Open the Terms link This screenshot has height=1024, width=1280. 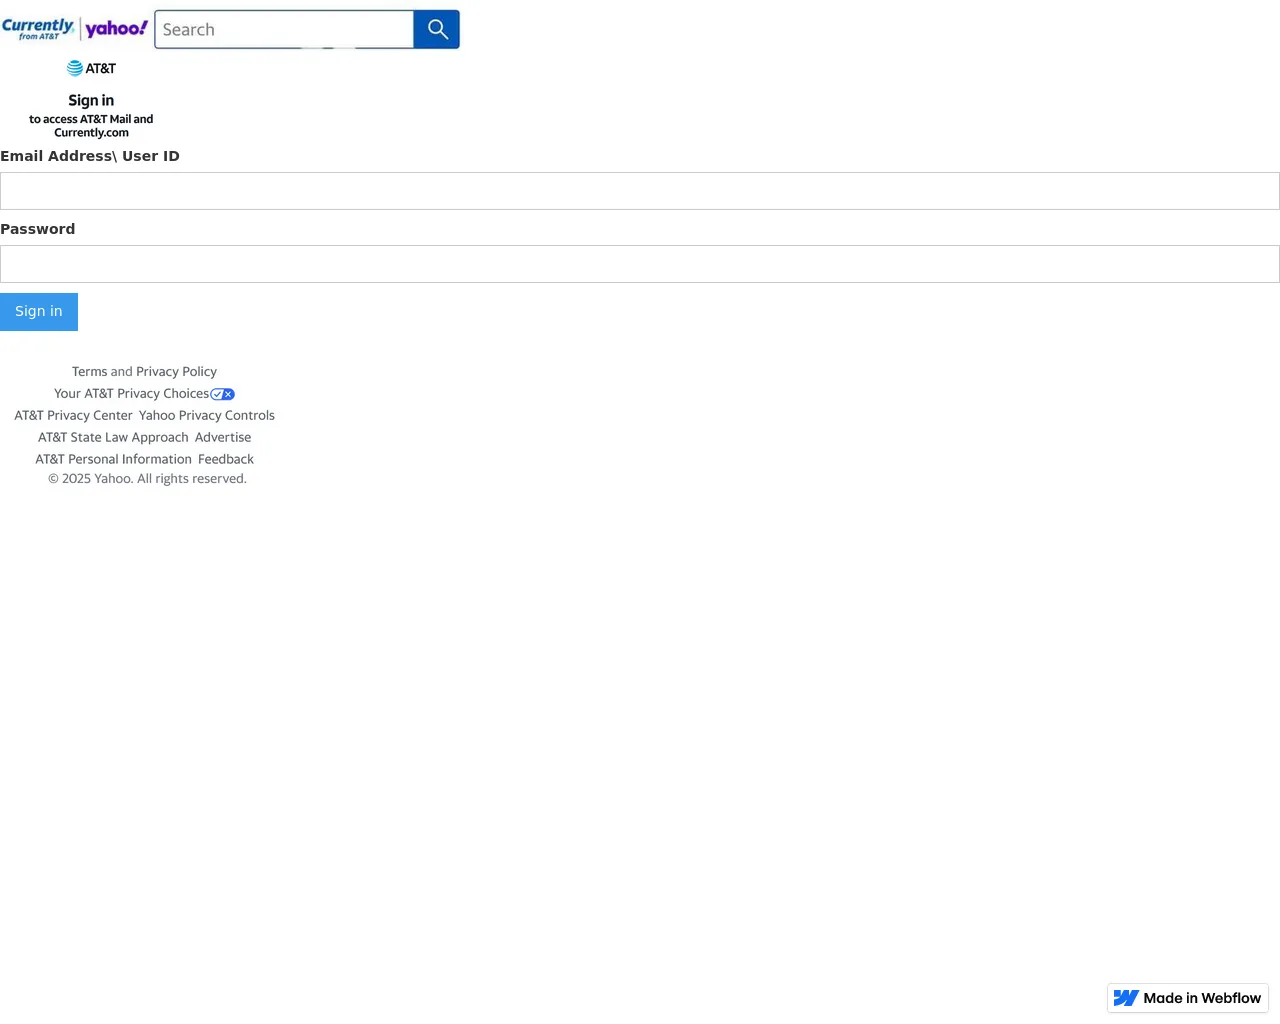pyautogui.click(x=89, y=371)
